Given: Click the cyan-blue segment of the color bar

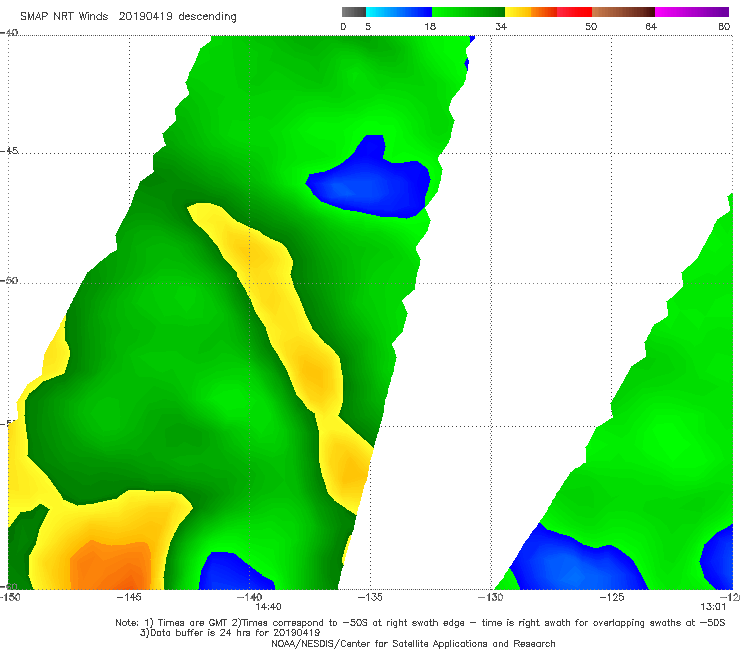Looking at the screenshot, I should 399,12.
